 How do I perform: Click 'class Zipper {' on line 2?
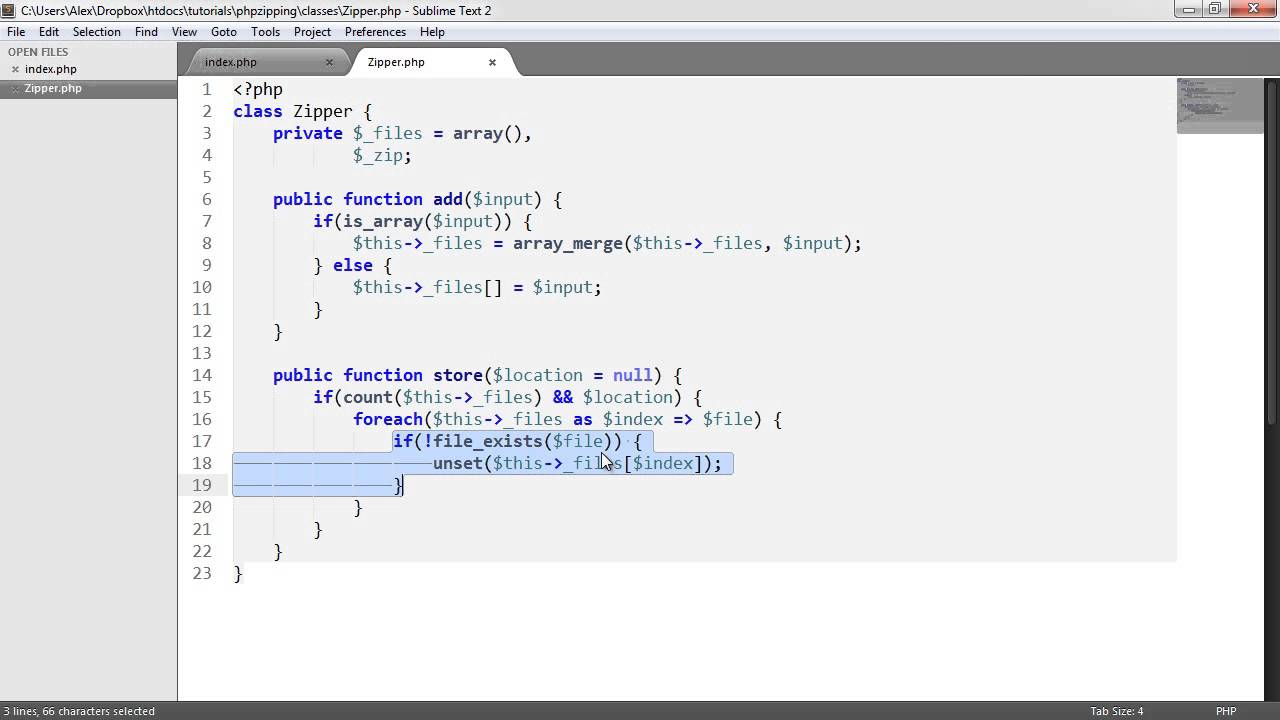(x=302, y=111)
